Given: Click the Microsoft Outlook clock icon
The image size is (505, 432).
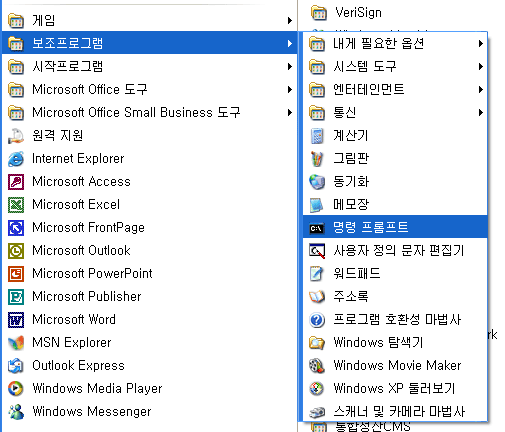Looking at the screenshot, I should (x=16, y=251).
